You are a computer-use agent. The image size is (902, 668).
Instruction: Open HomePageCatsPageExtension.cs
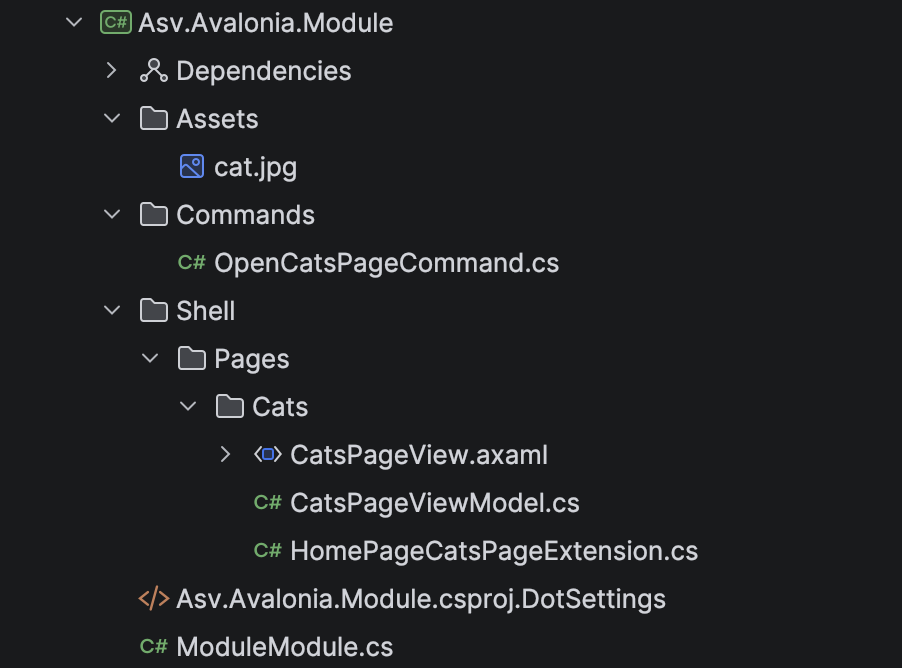[494, 550]
